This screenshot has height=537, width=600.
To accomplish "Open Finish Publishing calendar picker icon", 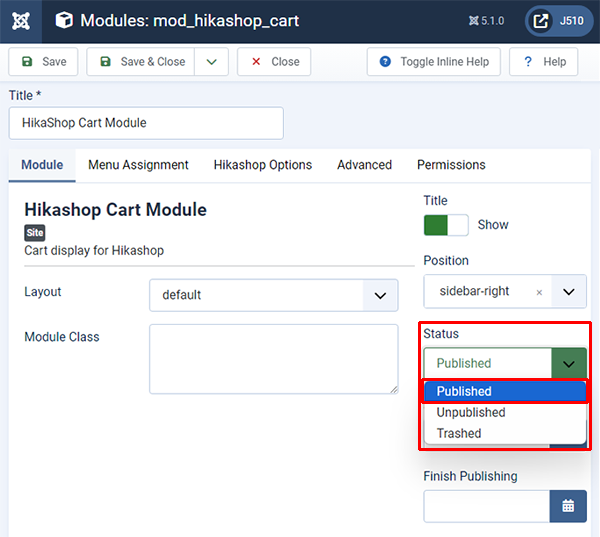I will coord(568,506).
